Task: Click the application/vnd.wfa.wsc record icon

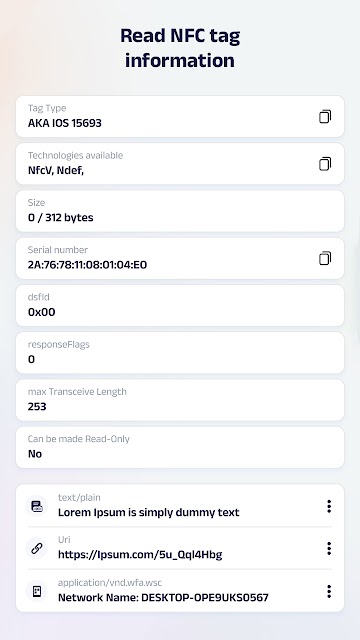Action: [x=37, y=591]
